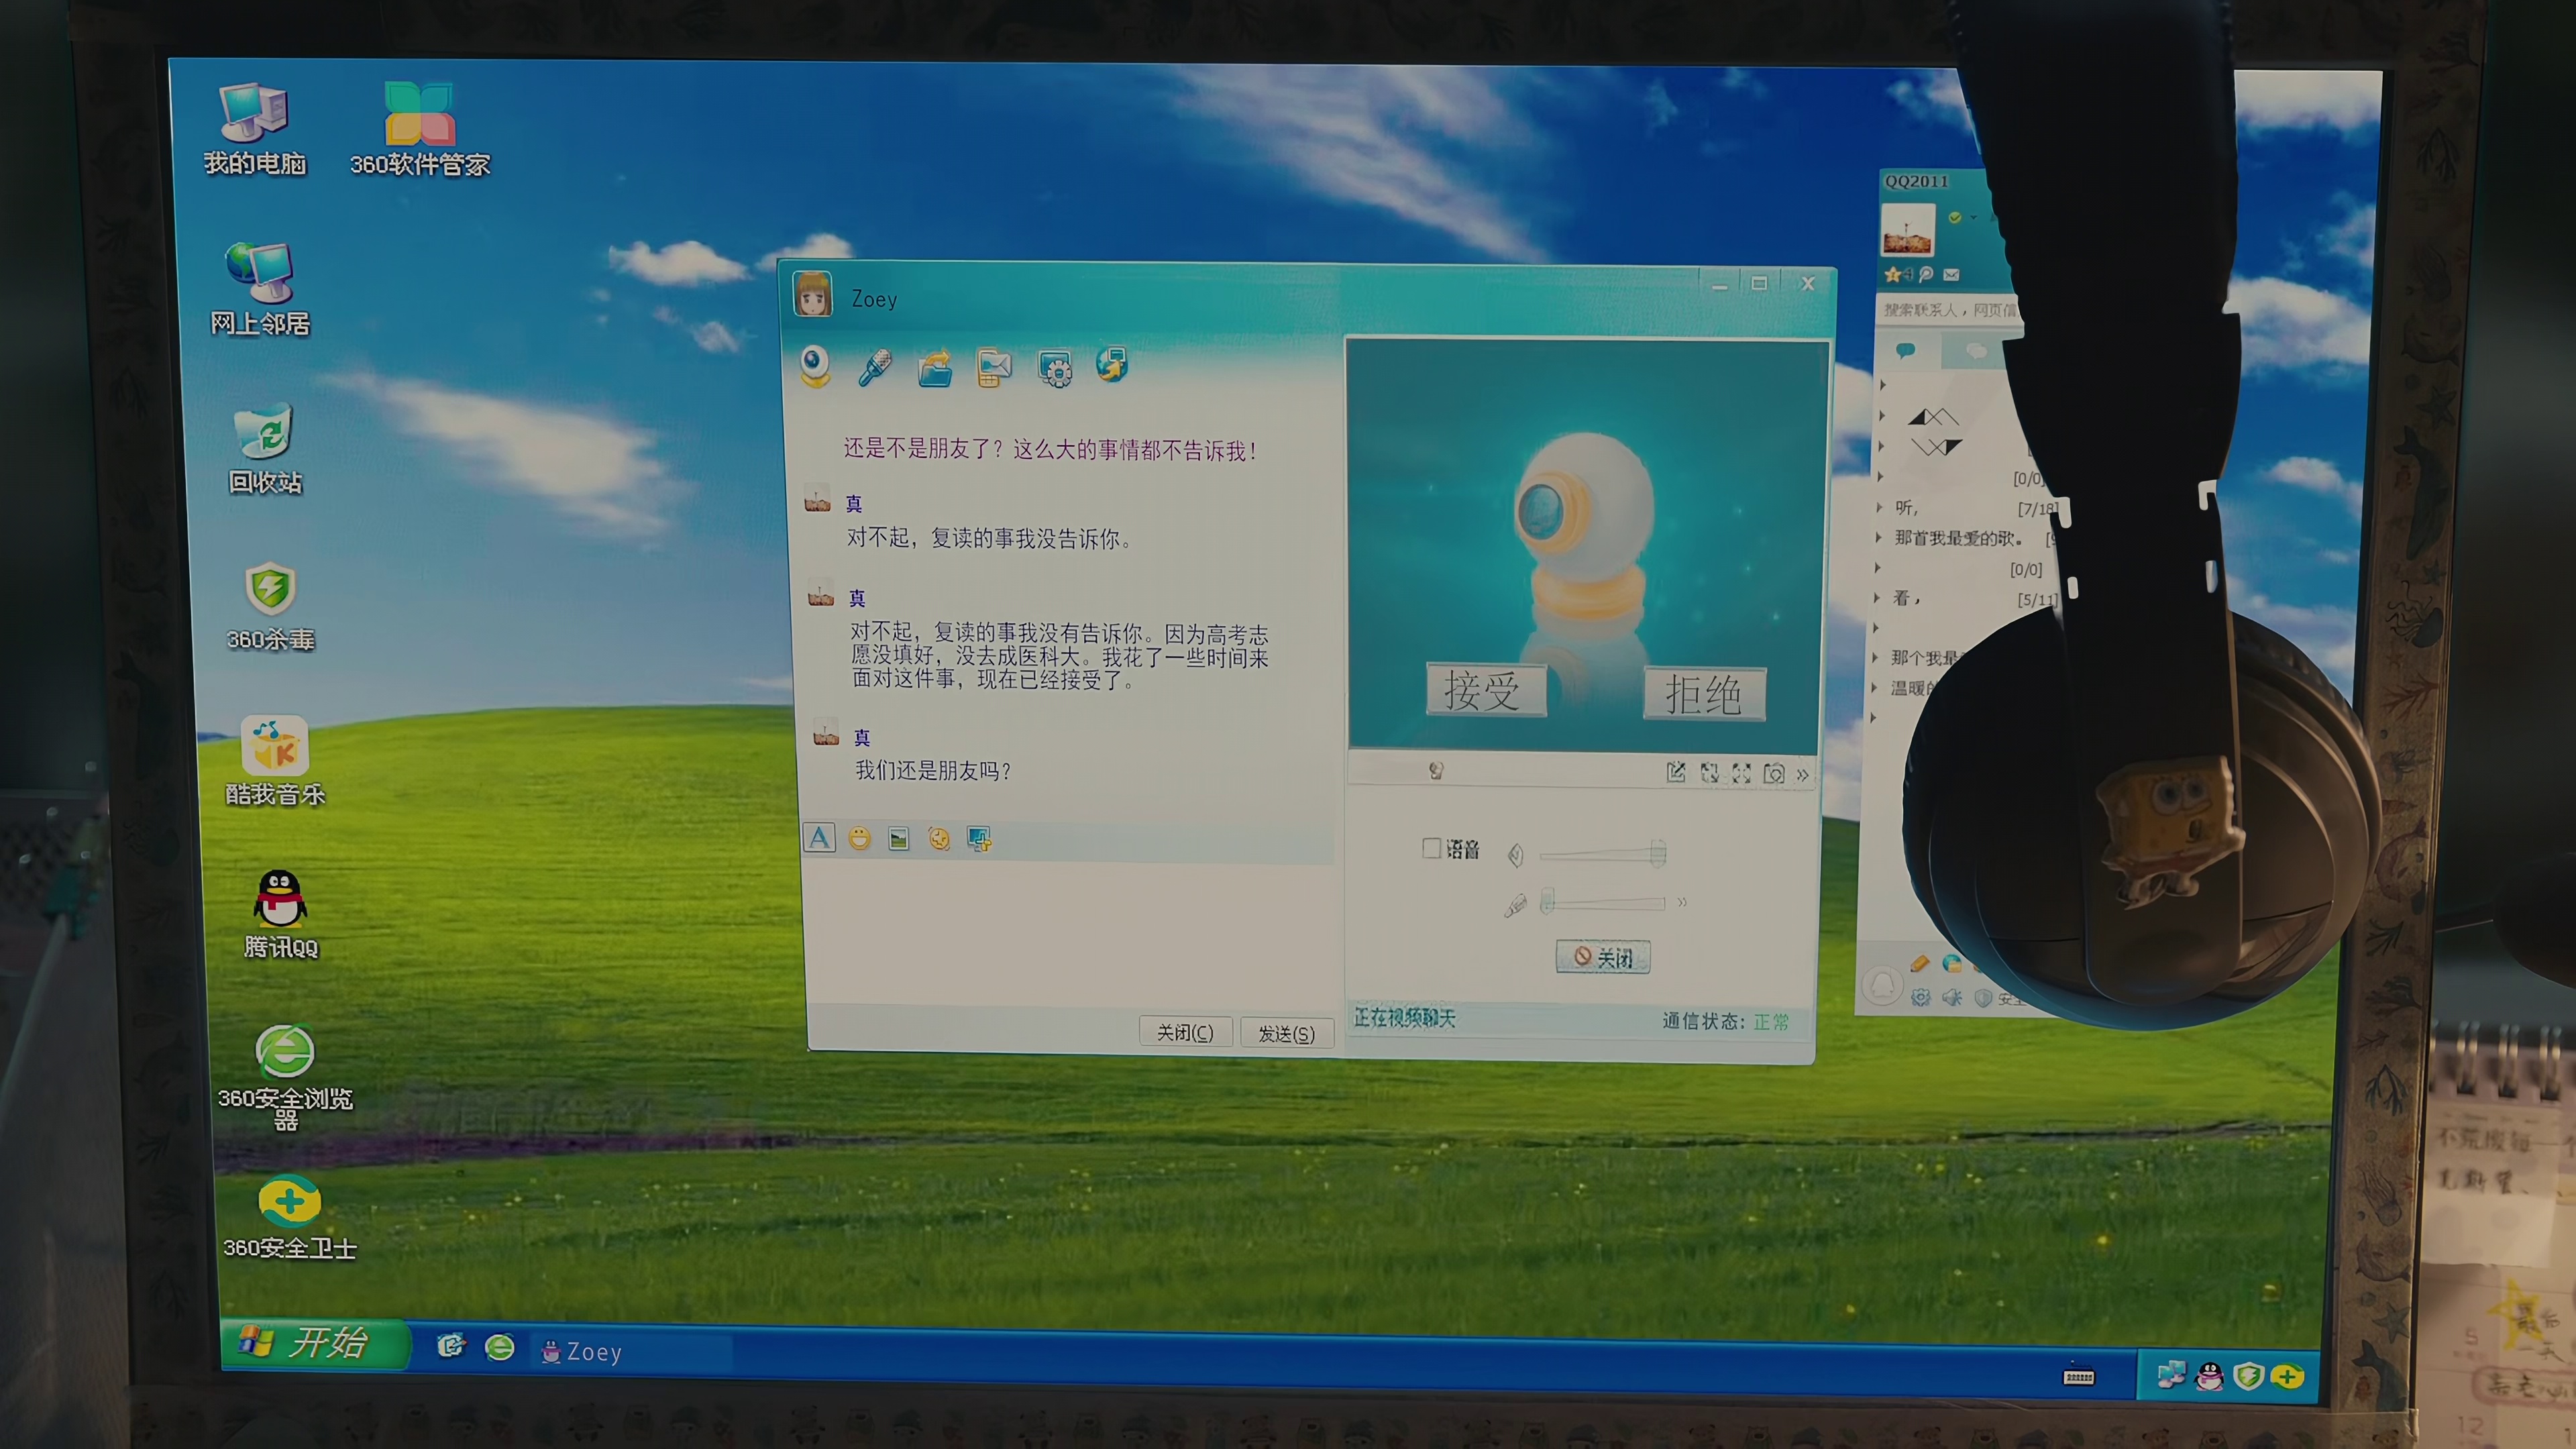Send the message with 发送(S)
The width and height of the screenshot is (2576, 1449).
click(x=1286, y=1033)
